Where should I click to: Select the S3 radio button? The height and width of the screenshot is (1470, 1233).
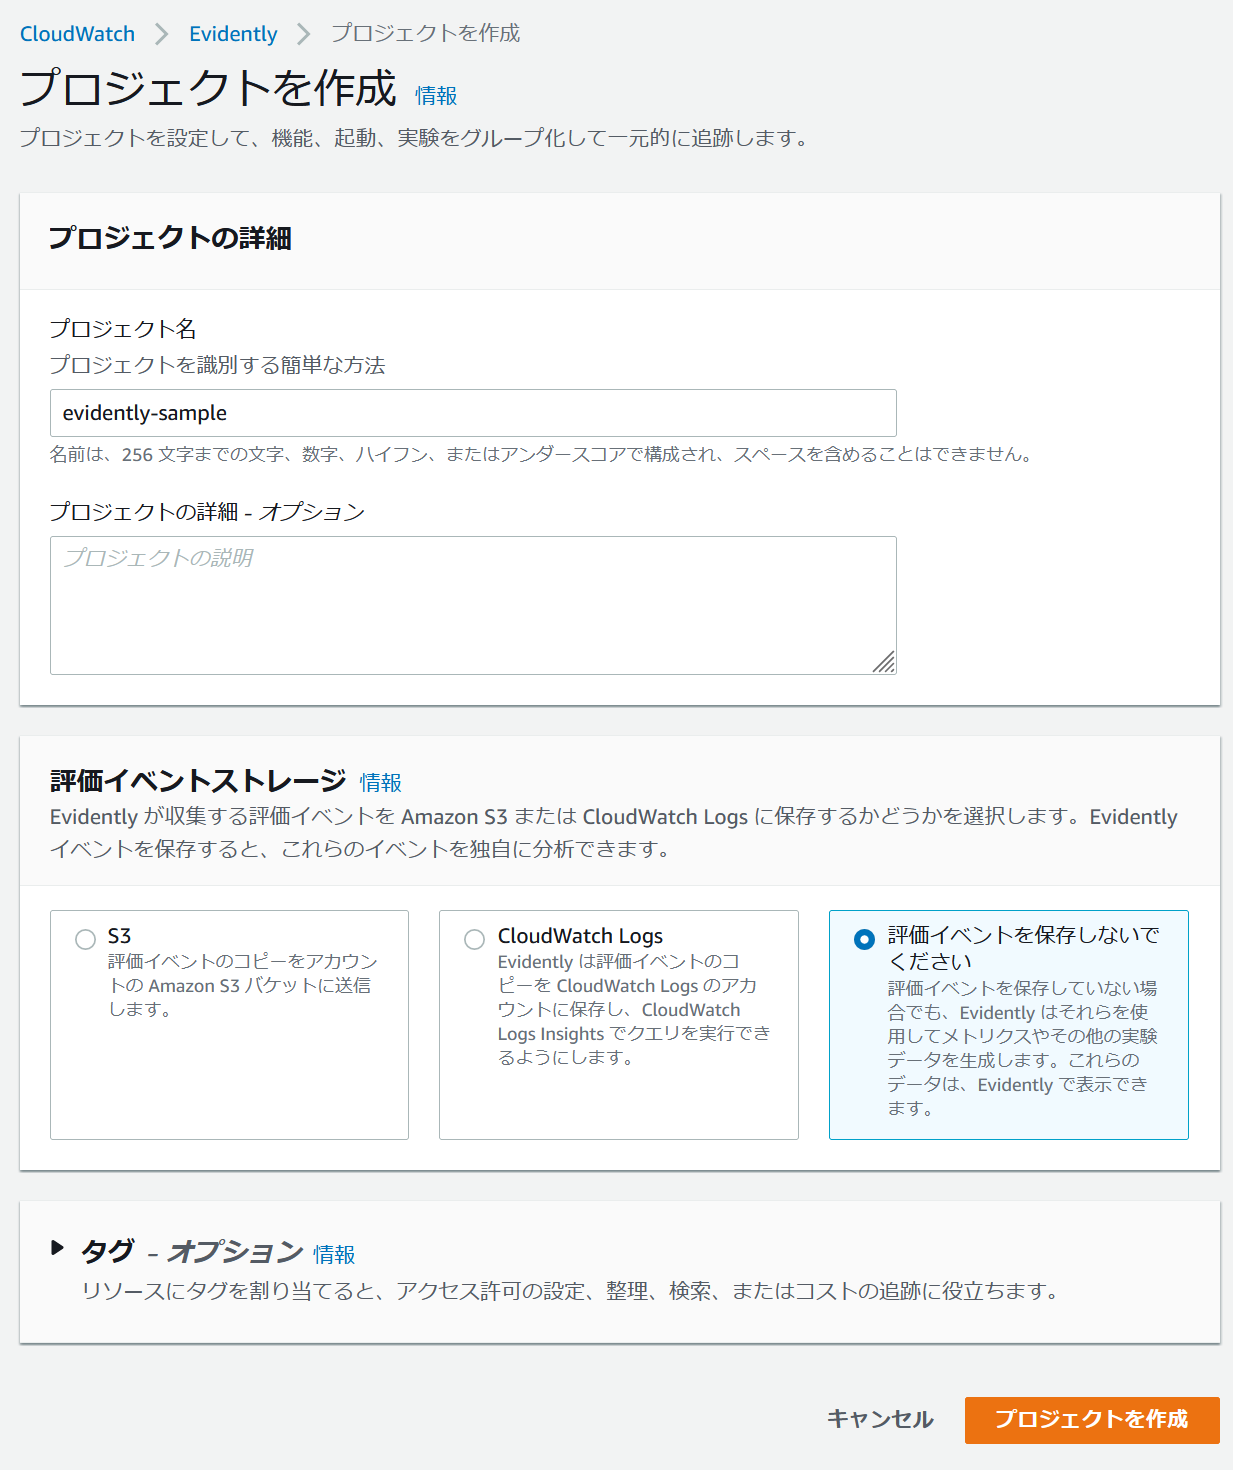coord(85,939)
